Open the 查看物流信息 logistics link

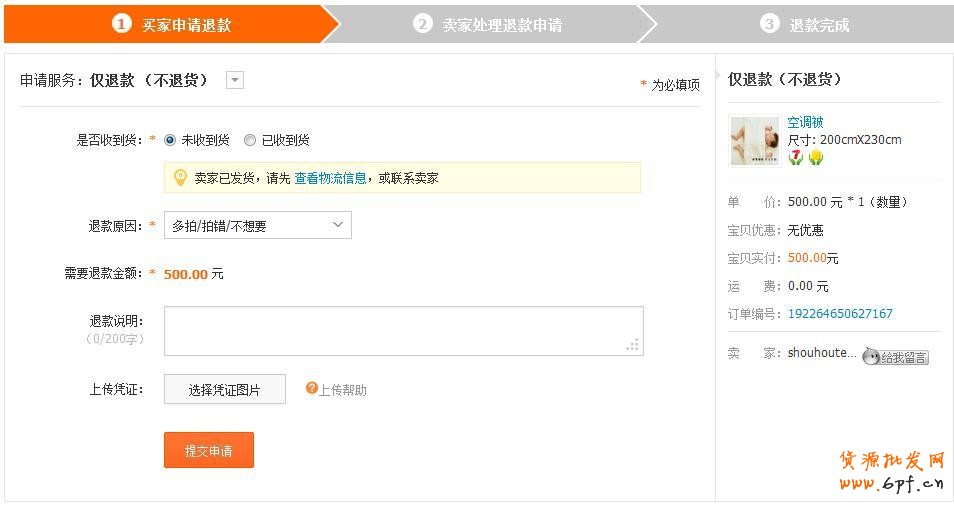pos(330,178)
